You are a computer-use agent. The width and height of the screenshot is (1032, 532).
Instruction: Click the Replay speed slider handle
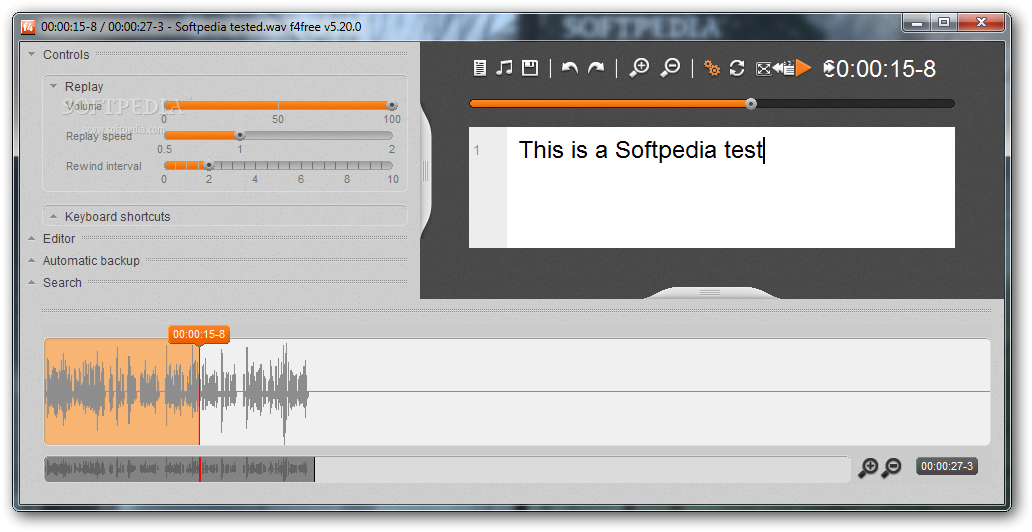coord(240,136)
